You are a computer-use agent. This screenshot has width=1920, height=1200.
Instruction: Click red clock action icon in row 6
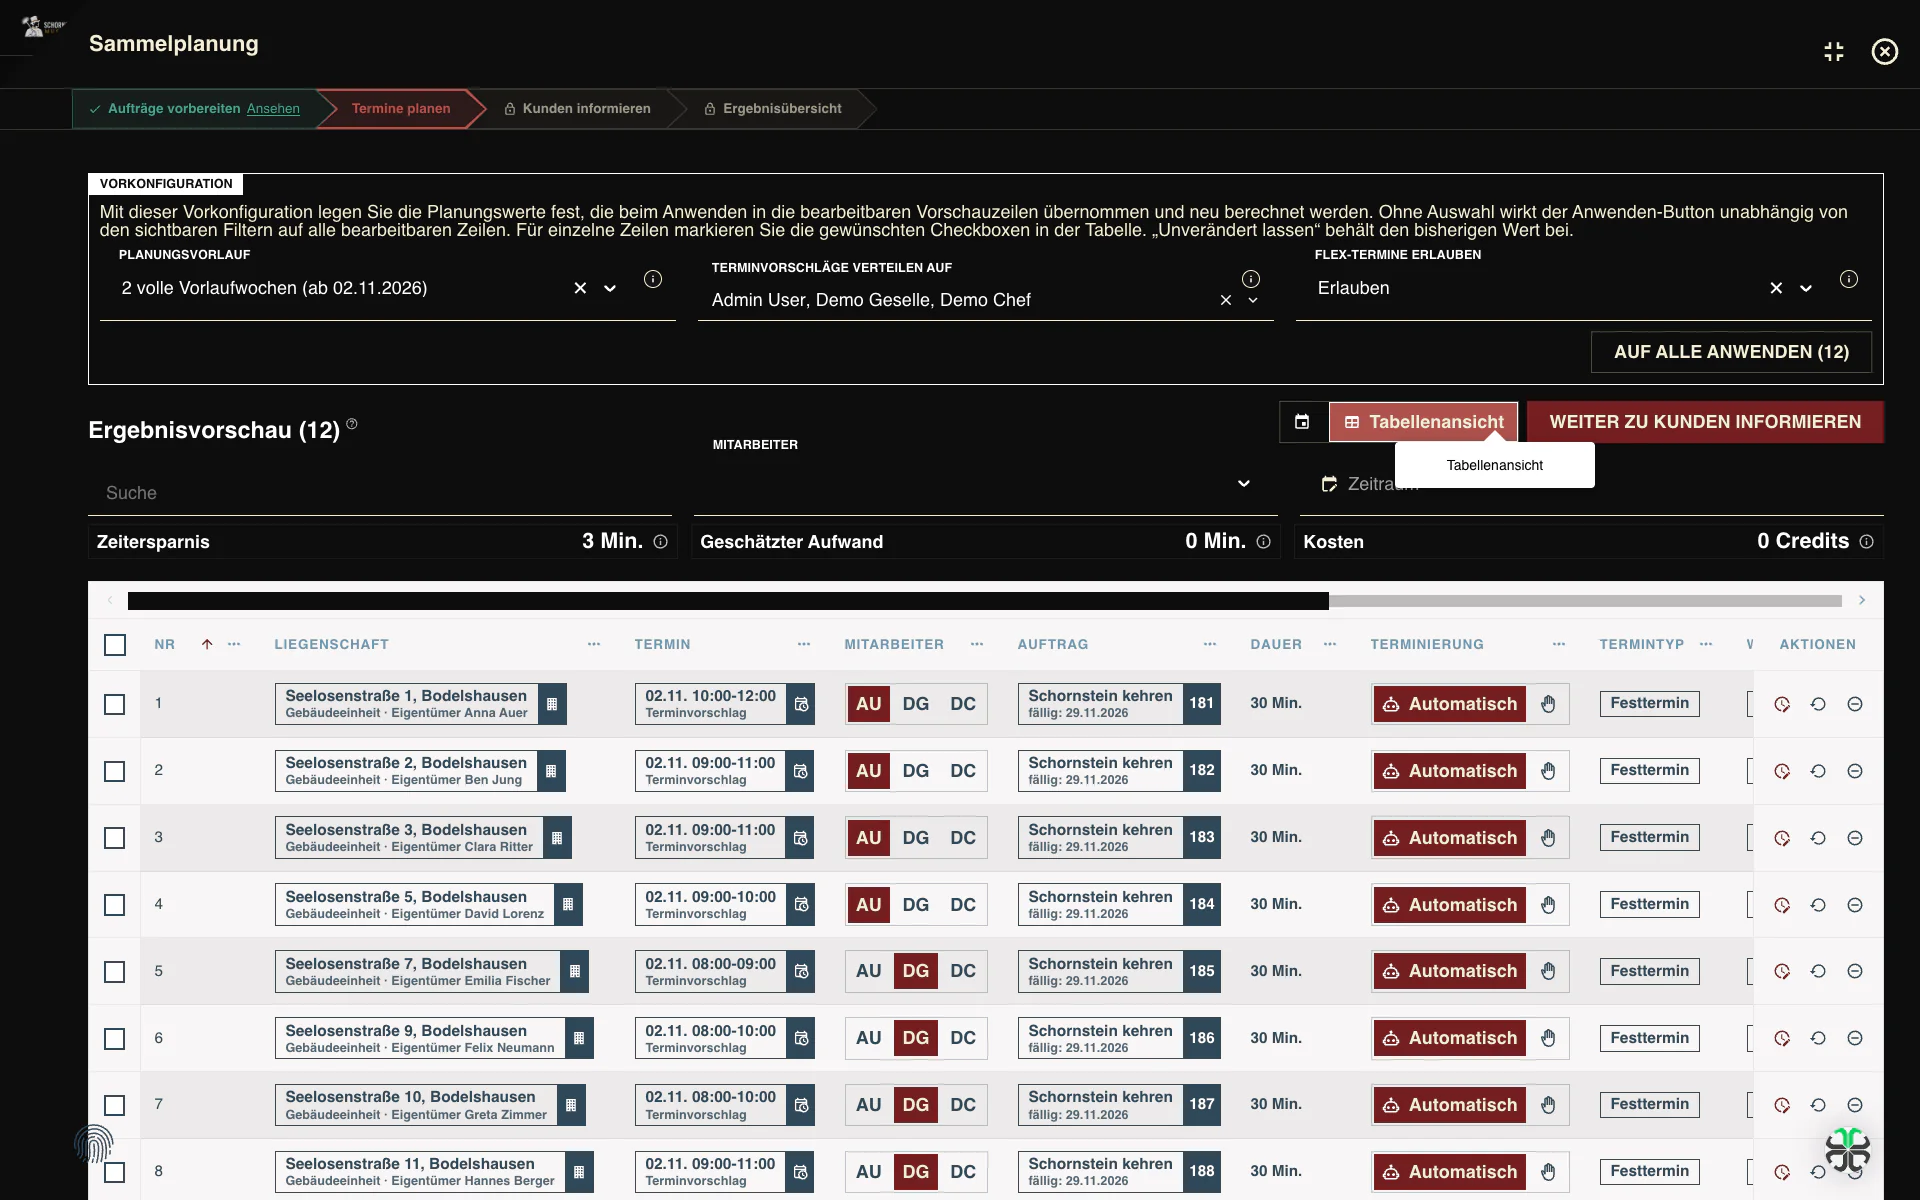coord(1782,1038)
